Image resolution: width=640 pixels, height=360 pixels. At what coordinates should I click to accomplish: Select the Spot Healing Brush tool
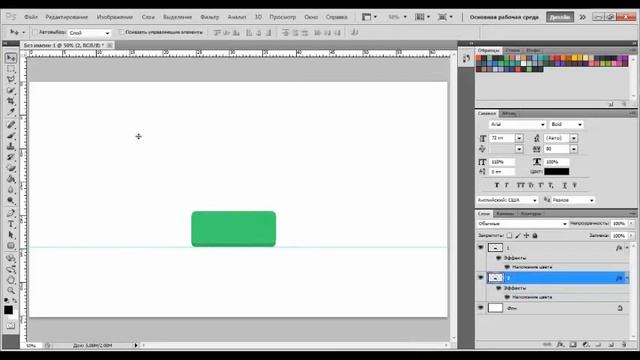pyautogui.click(x=11, y=124)
